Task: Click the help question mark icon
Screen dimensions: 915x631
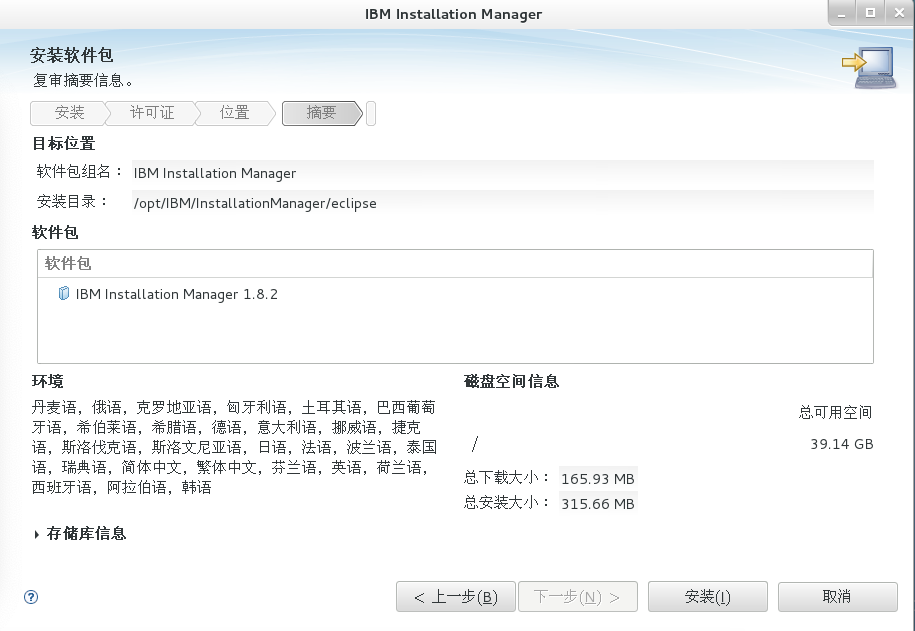Action: [31, 597]
